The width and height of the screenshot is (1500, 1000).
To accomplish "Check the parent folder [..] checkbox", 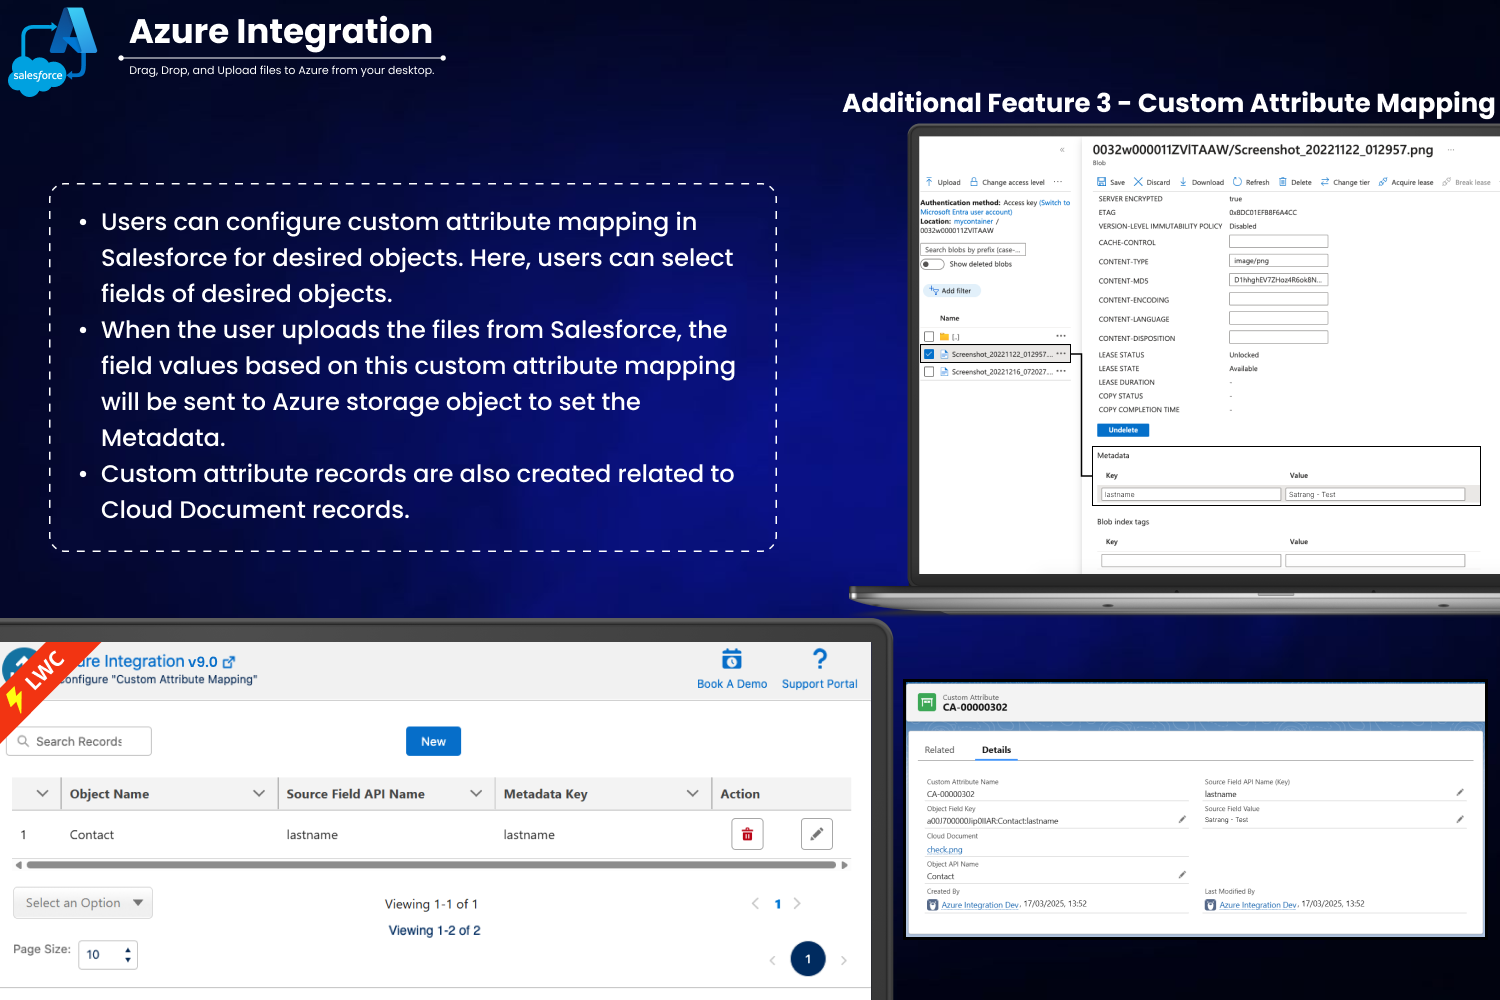I will [x=929, y=337].
